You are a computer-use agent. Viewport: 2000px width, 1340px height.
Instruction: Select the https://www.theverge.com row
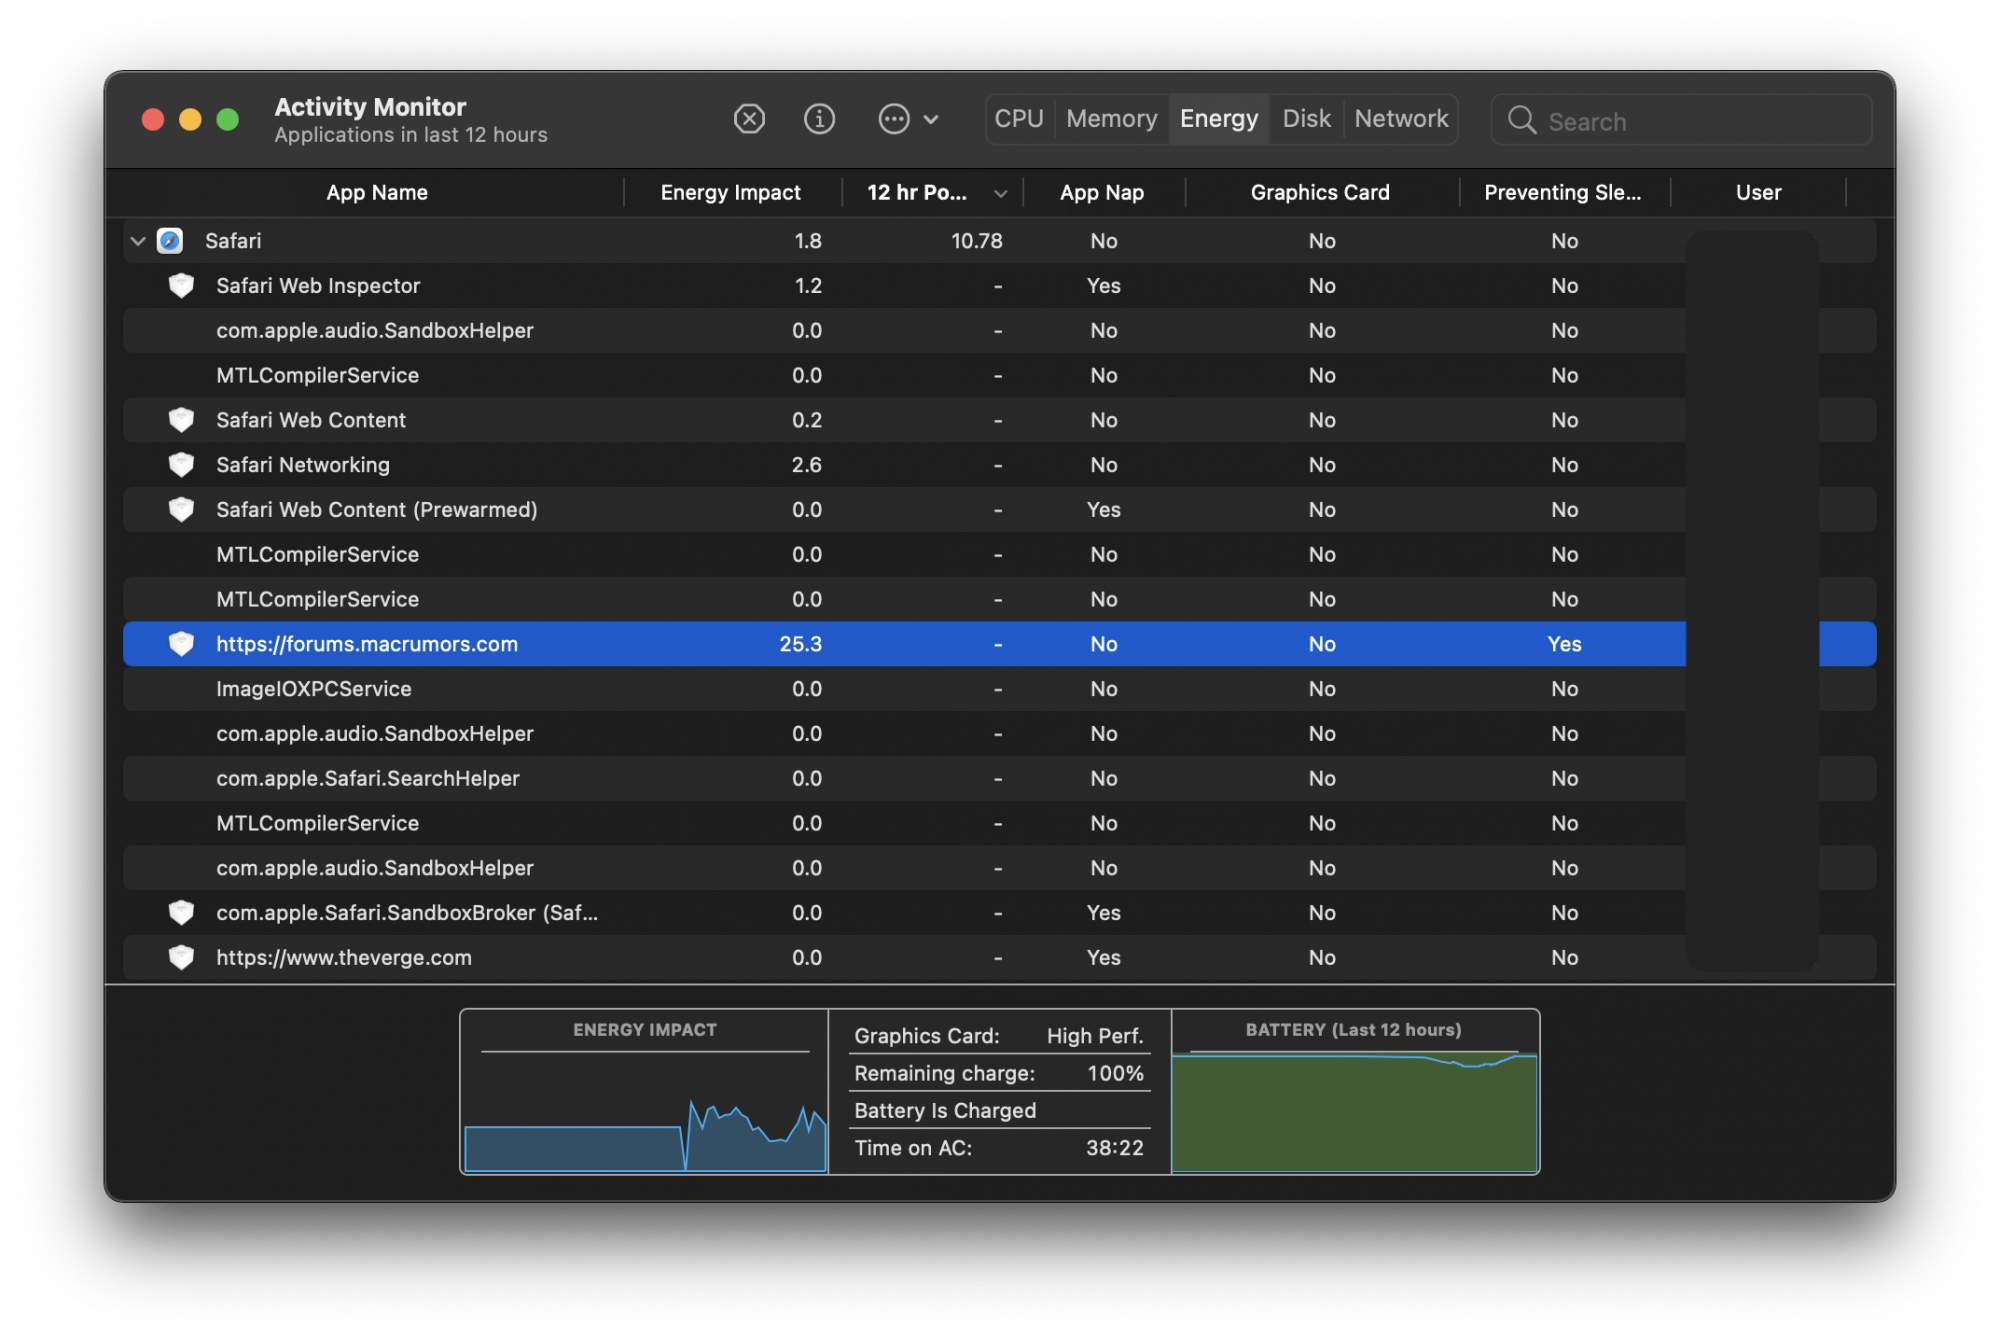pos(1000,958)
